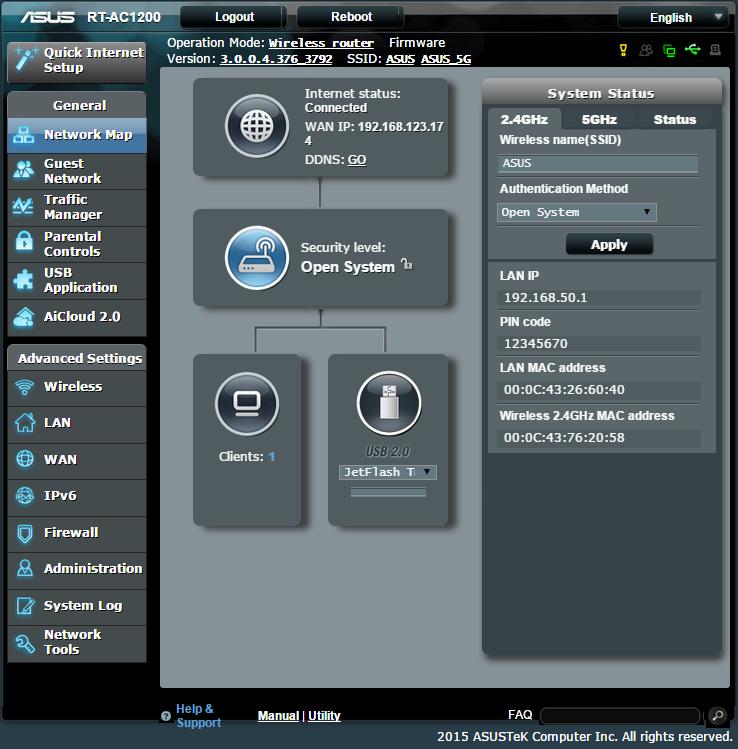Click the printer status icon in header

click(x=715, y=50)
